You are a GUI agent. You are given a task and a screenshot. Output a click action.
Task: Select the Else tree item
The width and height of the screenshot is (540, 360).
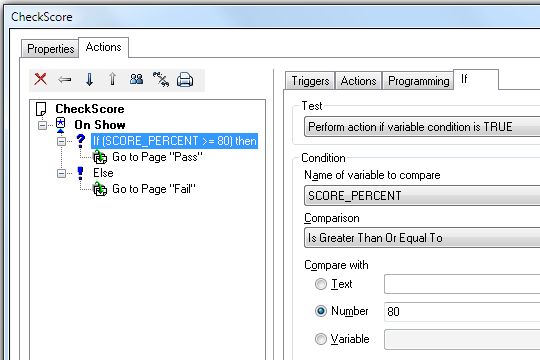point(103,173)
